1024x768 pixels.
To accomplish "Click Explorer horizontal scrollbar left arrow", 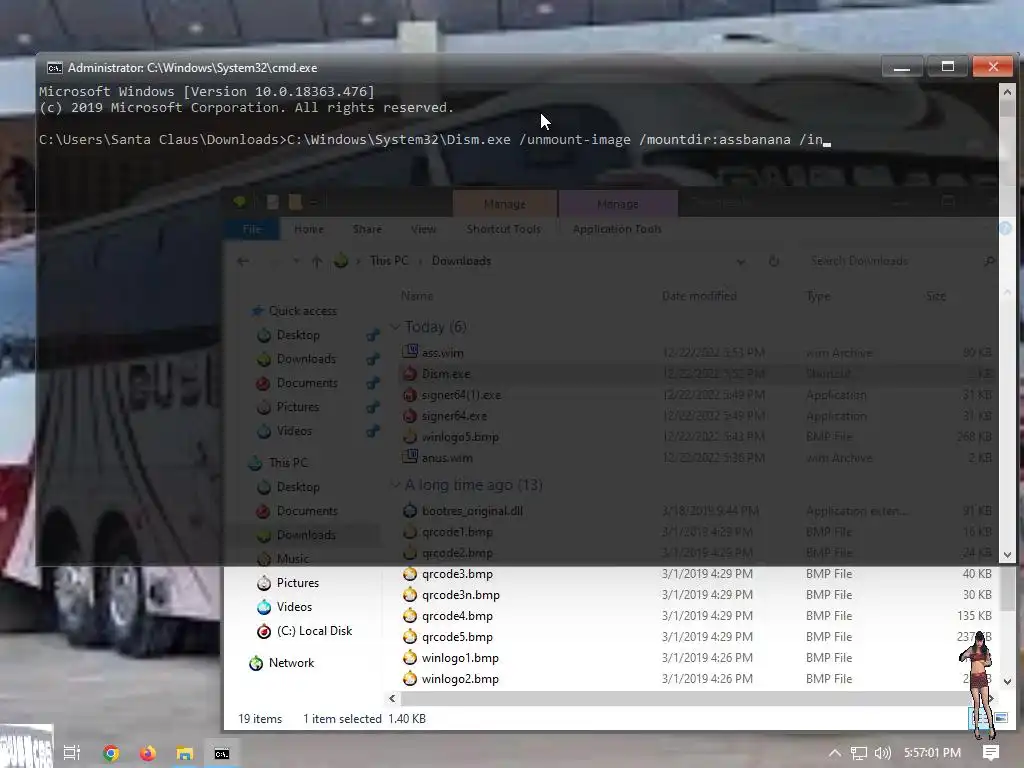I will coord(392,699).
